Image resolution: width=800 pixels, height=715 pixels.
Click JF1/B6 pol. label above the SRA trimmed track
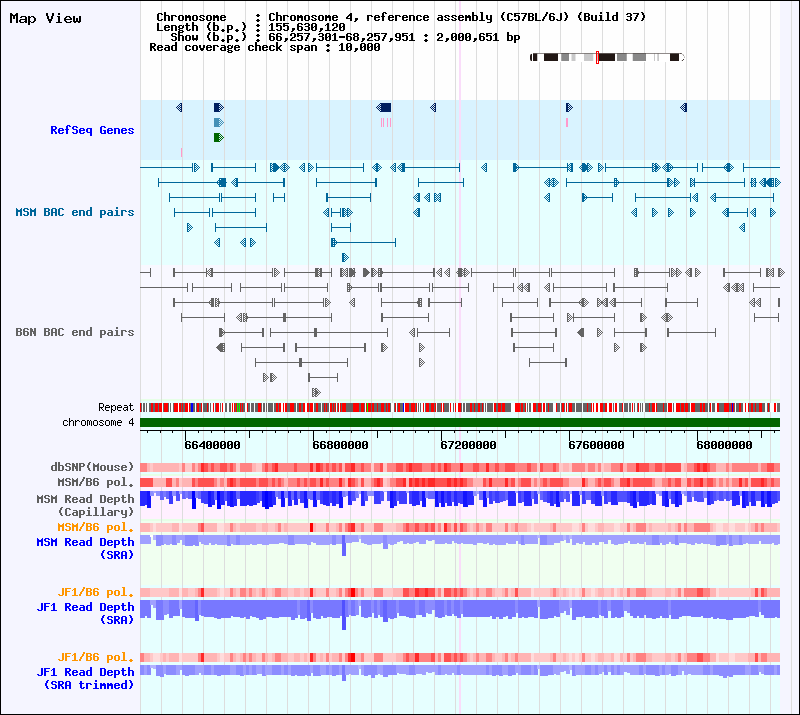click(95, 657)
